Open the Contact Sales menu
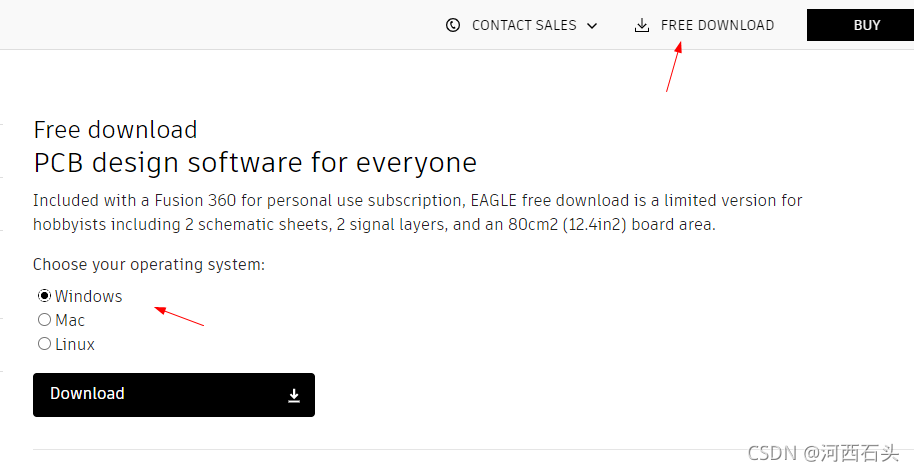The height and width of the screenshot is (471, 914). coord(523,25)
